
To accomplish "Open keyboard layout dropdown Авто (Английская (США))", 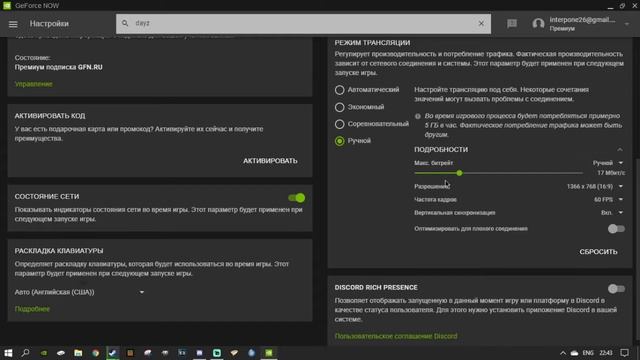I will [x=80, y=292].
